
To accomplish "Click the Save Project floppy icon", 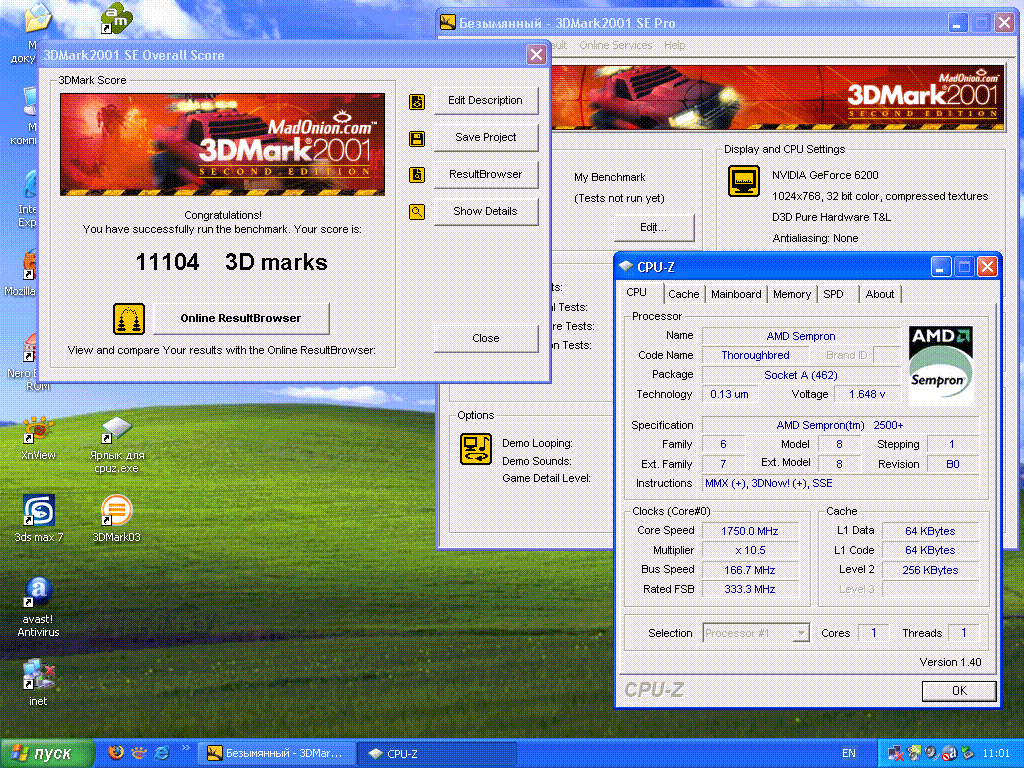I will [417, 138].
